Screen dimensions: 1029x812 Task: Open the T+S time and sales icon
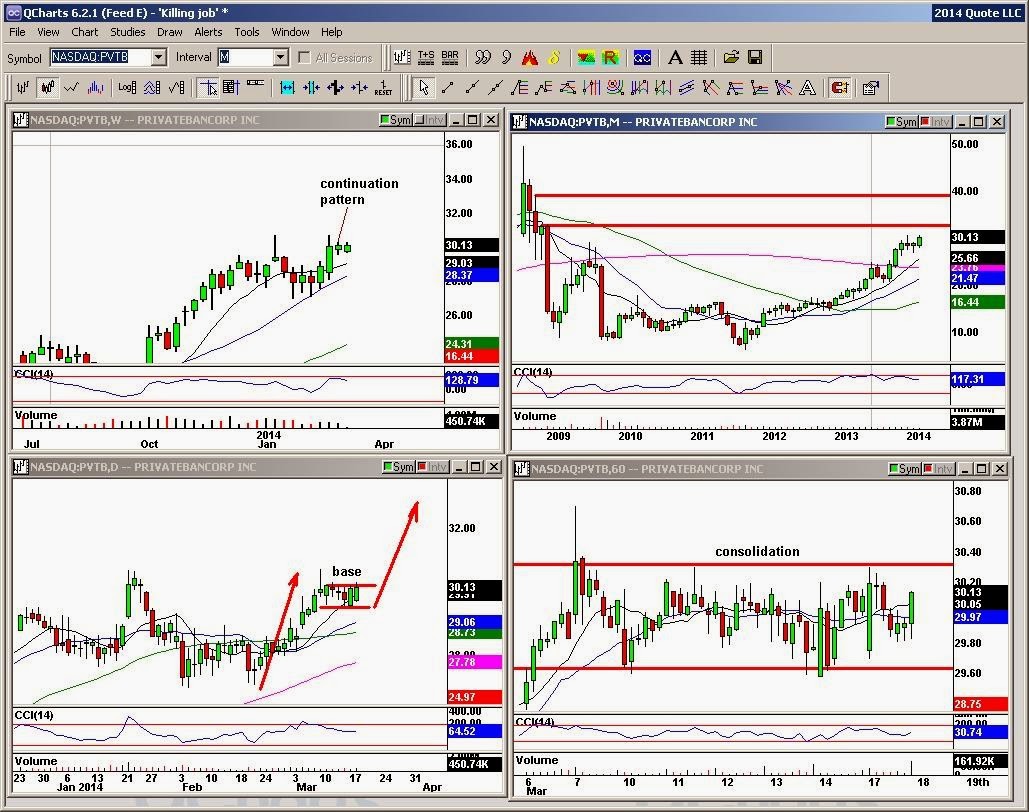click(426, 58)
